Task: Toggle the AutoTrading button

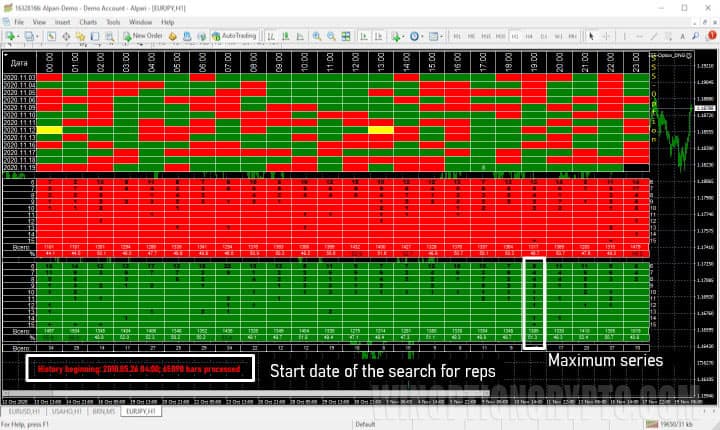Action: coord(233,35)
